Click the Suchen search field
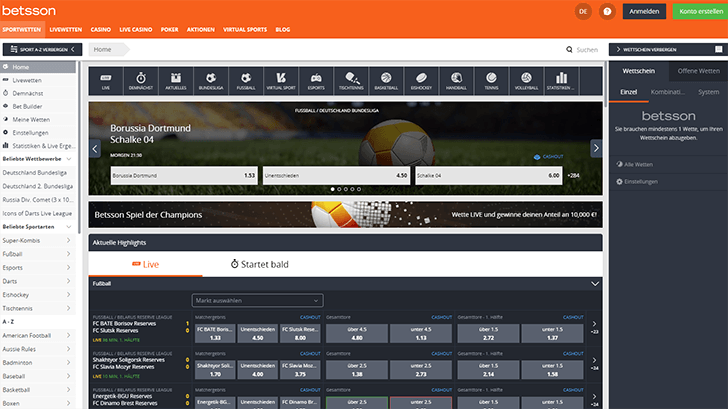The width and height of the screenshot is (728, 409). (587, 50)
